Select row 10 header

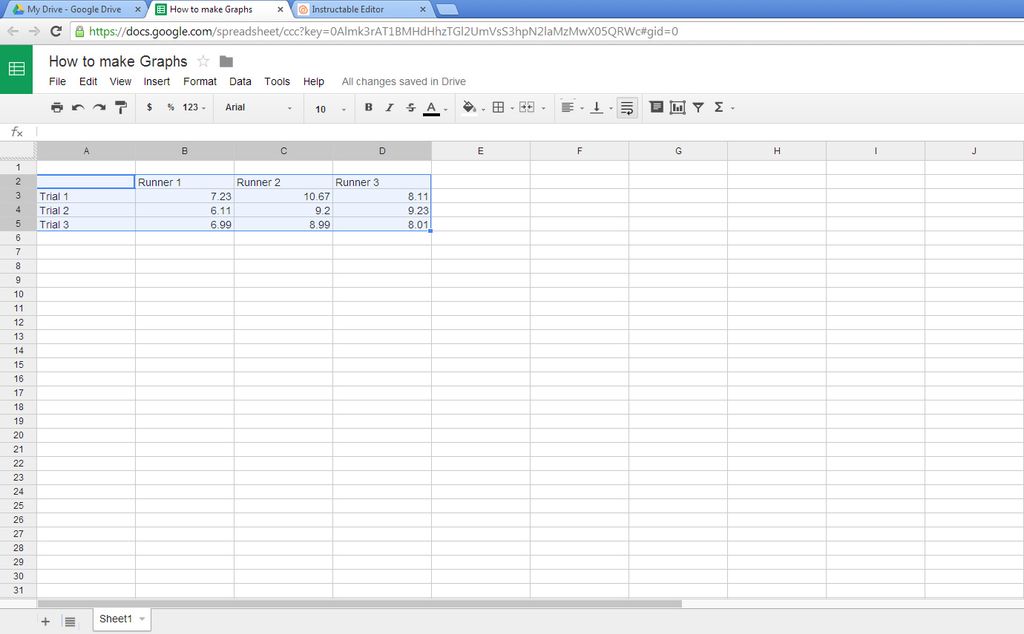[x=18, y=294]
